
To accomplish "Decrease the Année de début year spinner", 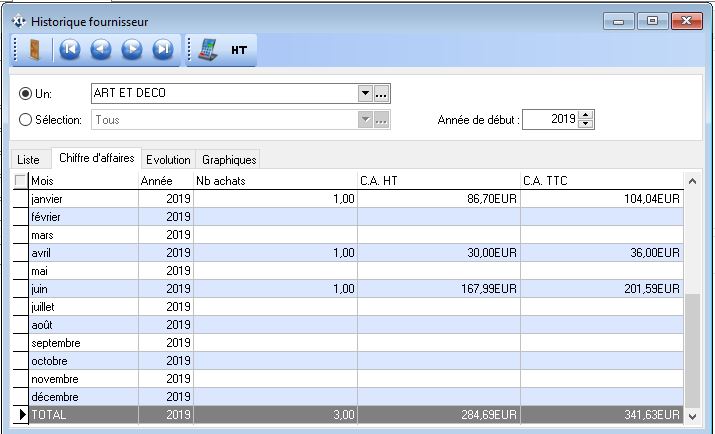I will click(586, 124).
